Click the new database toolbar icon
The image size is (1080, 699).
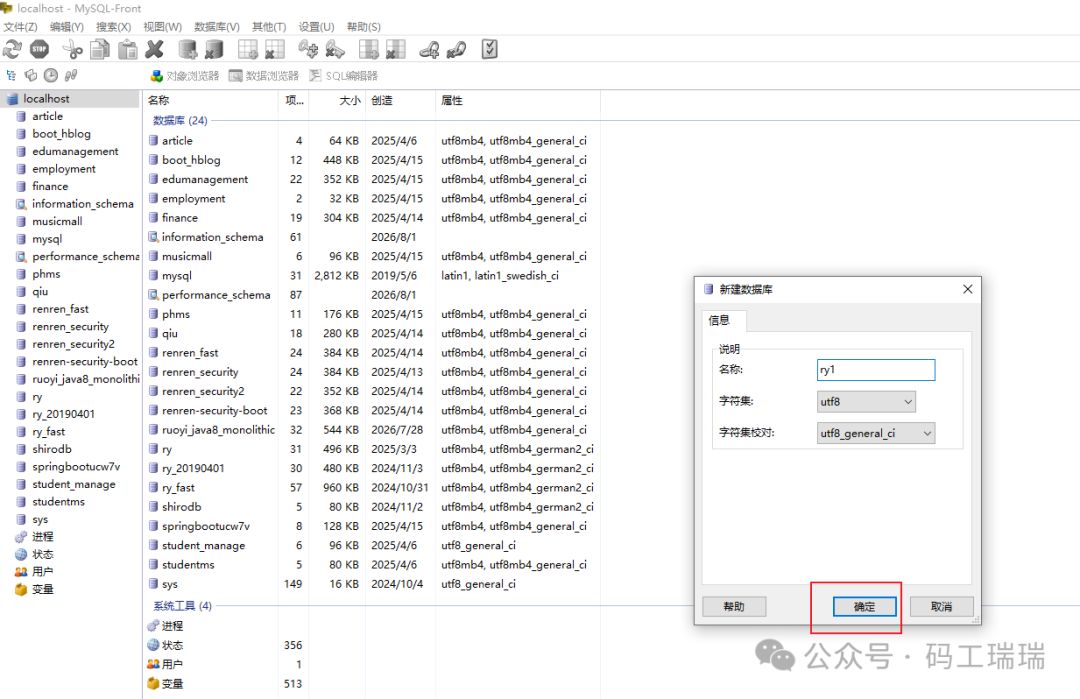[187, 50]
